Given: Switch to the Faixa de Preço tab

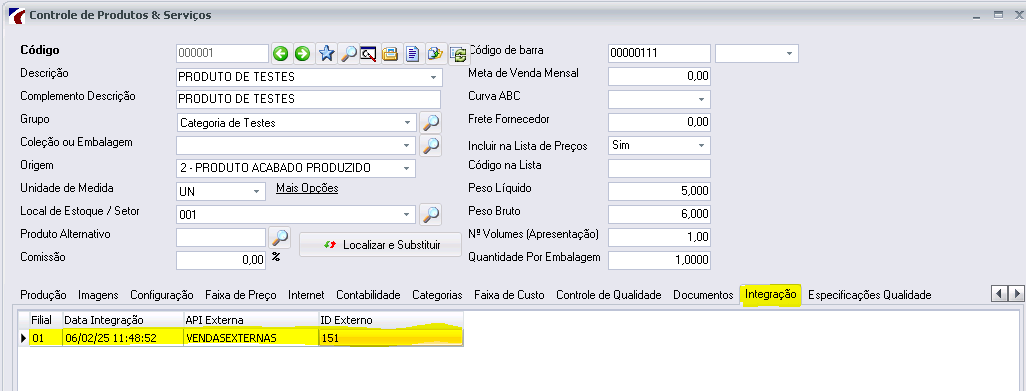Looking at the screenshot, I should point(241,295).
